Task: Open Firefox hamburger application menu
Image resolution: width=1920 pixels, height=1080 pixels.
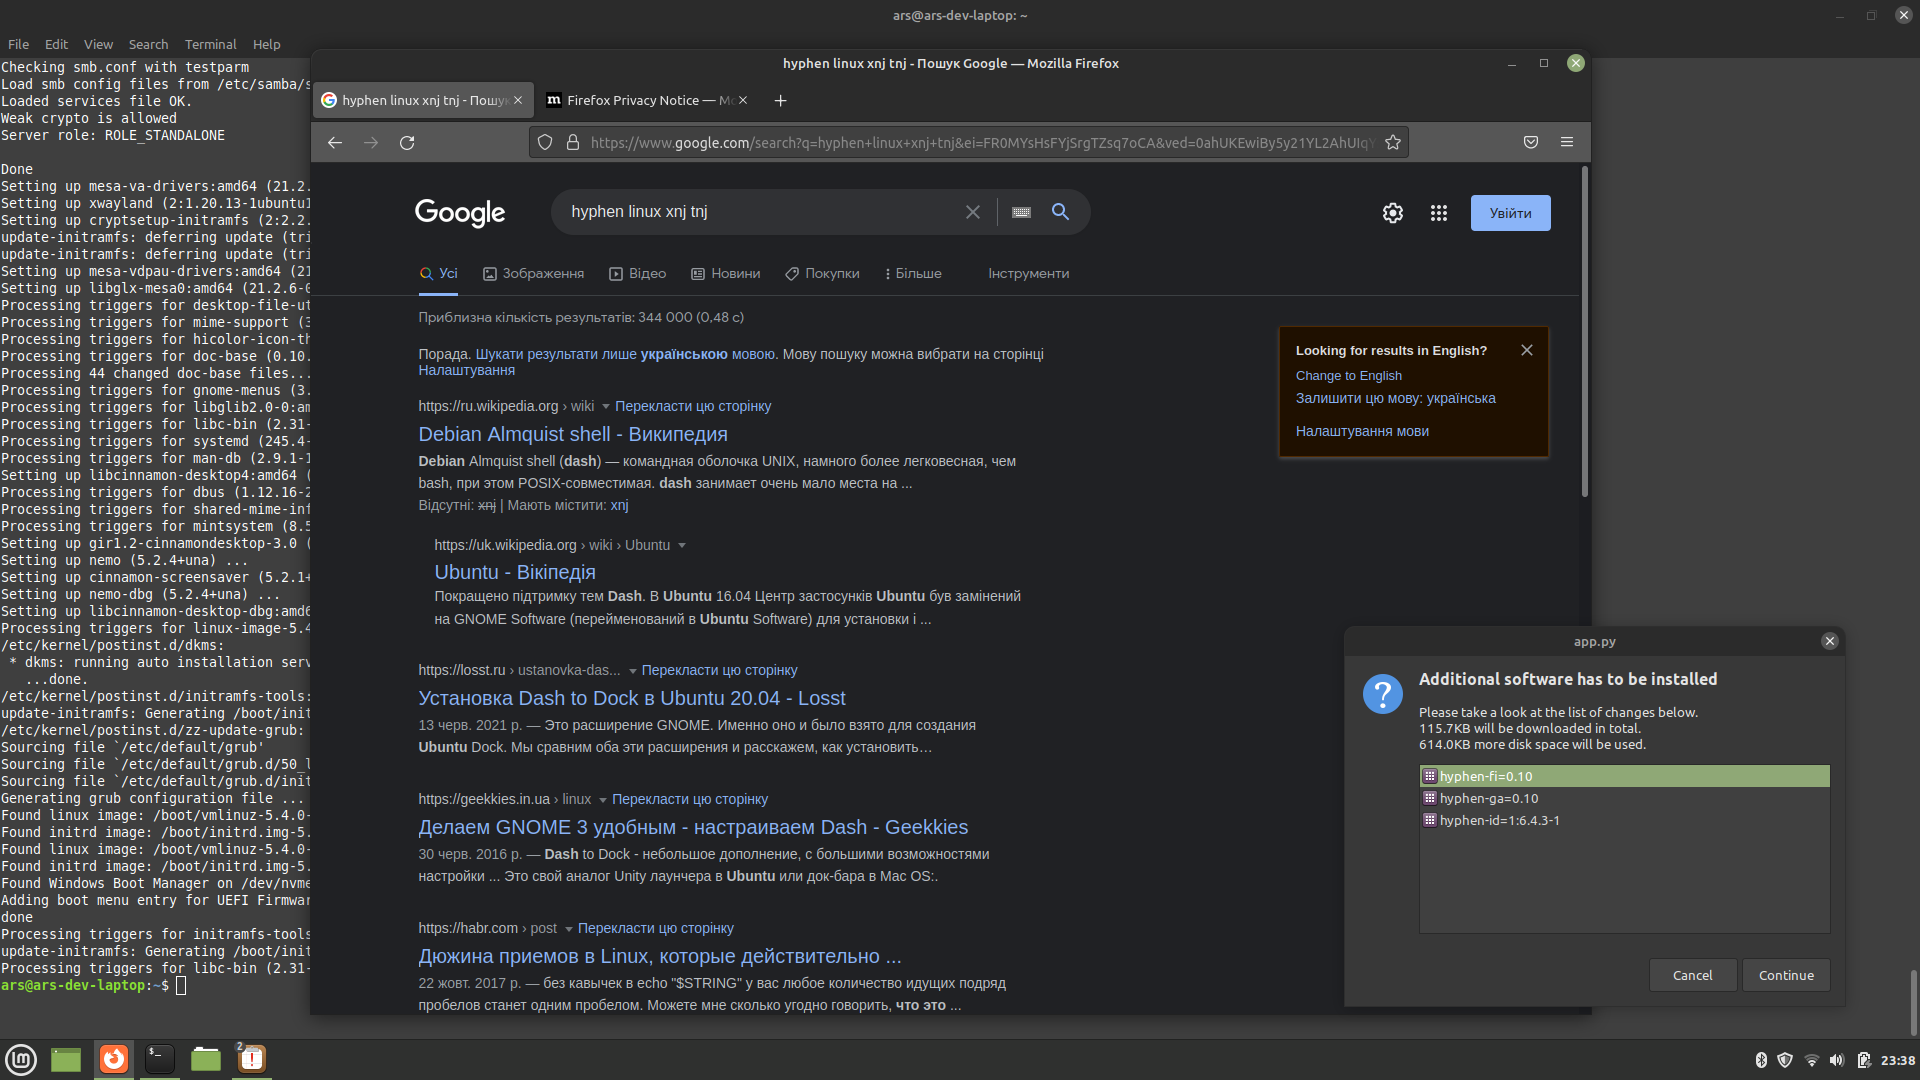Action: point(1567,143)
